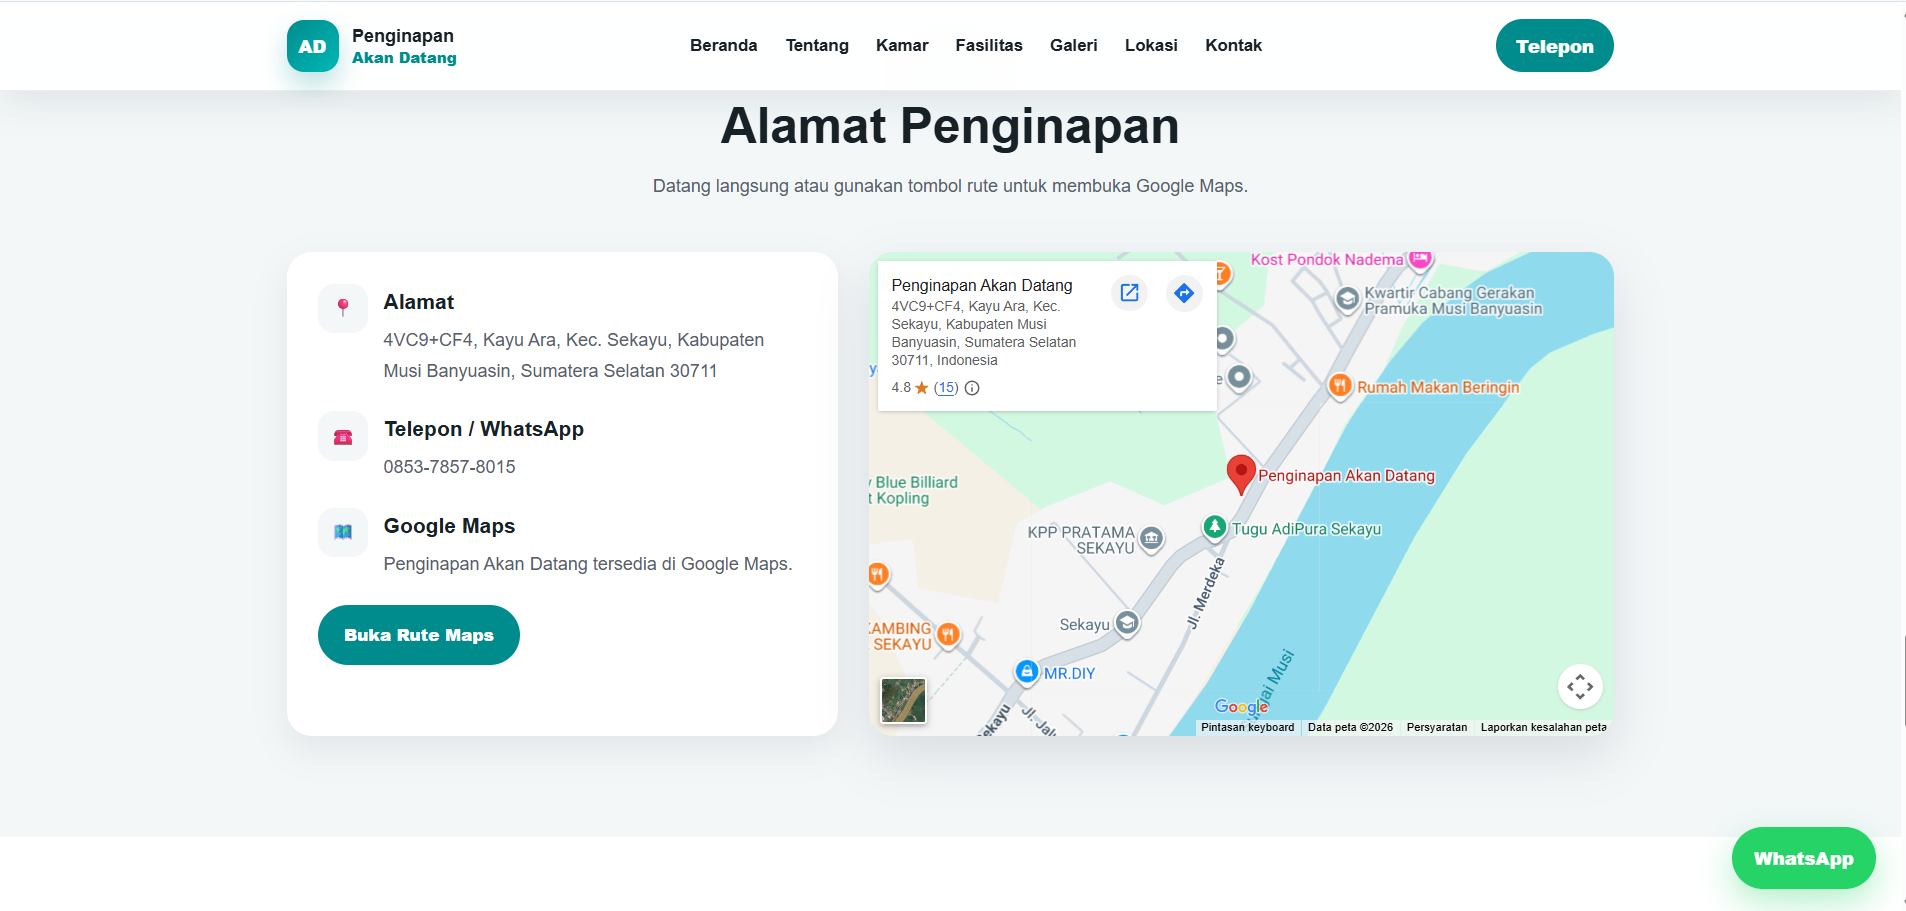
Task: Open the Tentang nav item
Action: coord(817,45)
